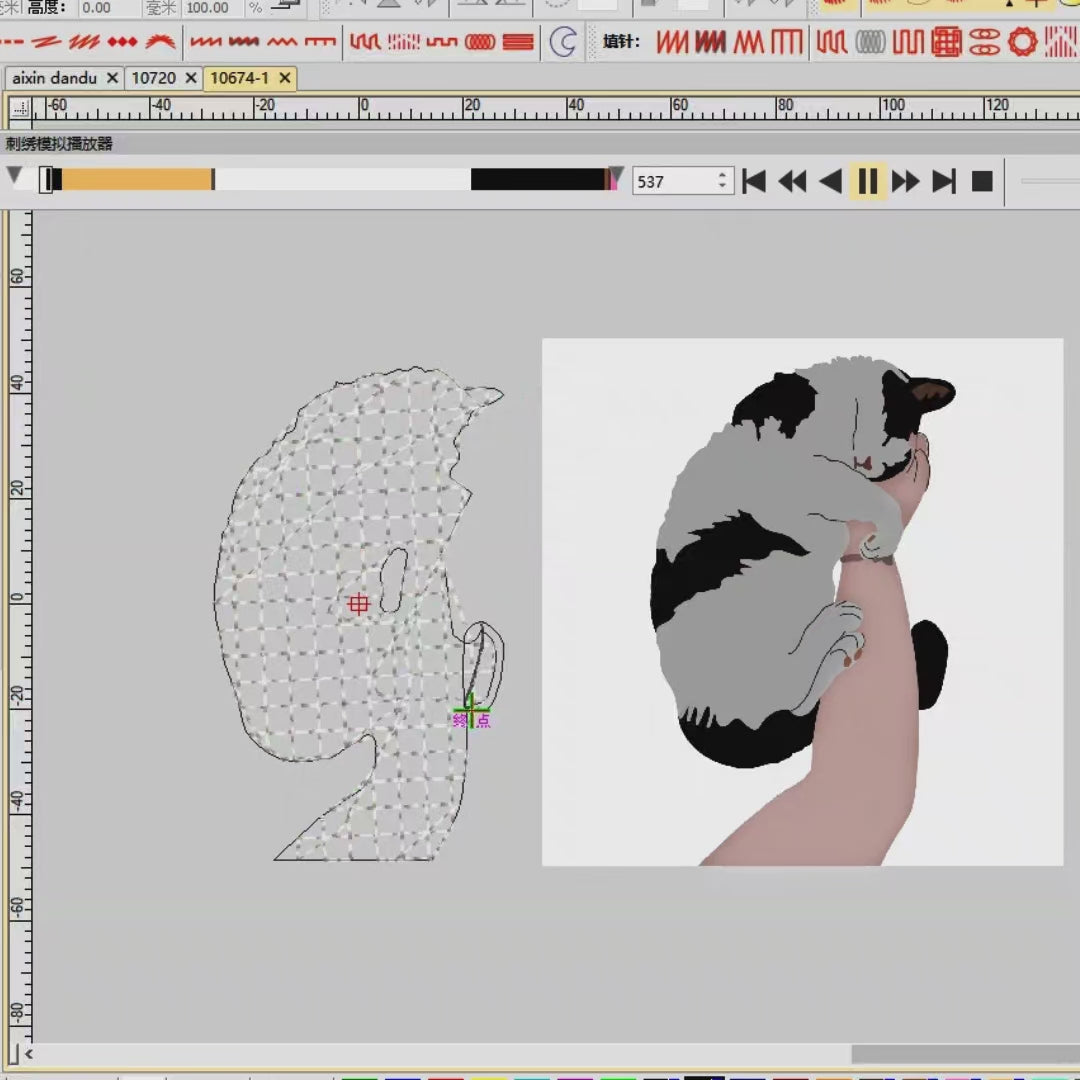Jump to the first stitch
Screen dimensions: 1080x1080
click(754, 181)
